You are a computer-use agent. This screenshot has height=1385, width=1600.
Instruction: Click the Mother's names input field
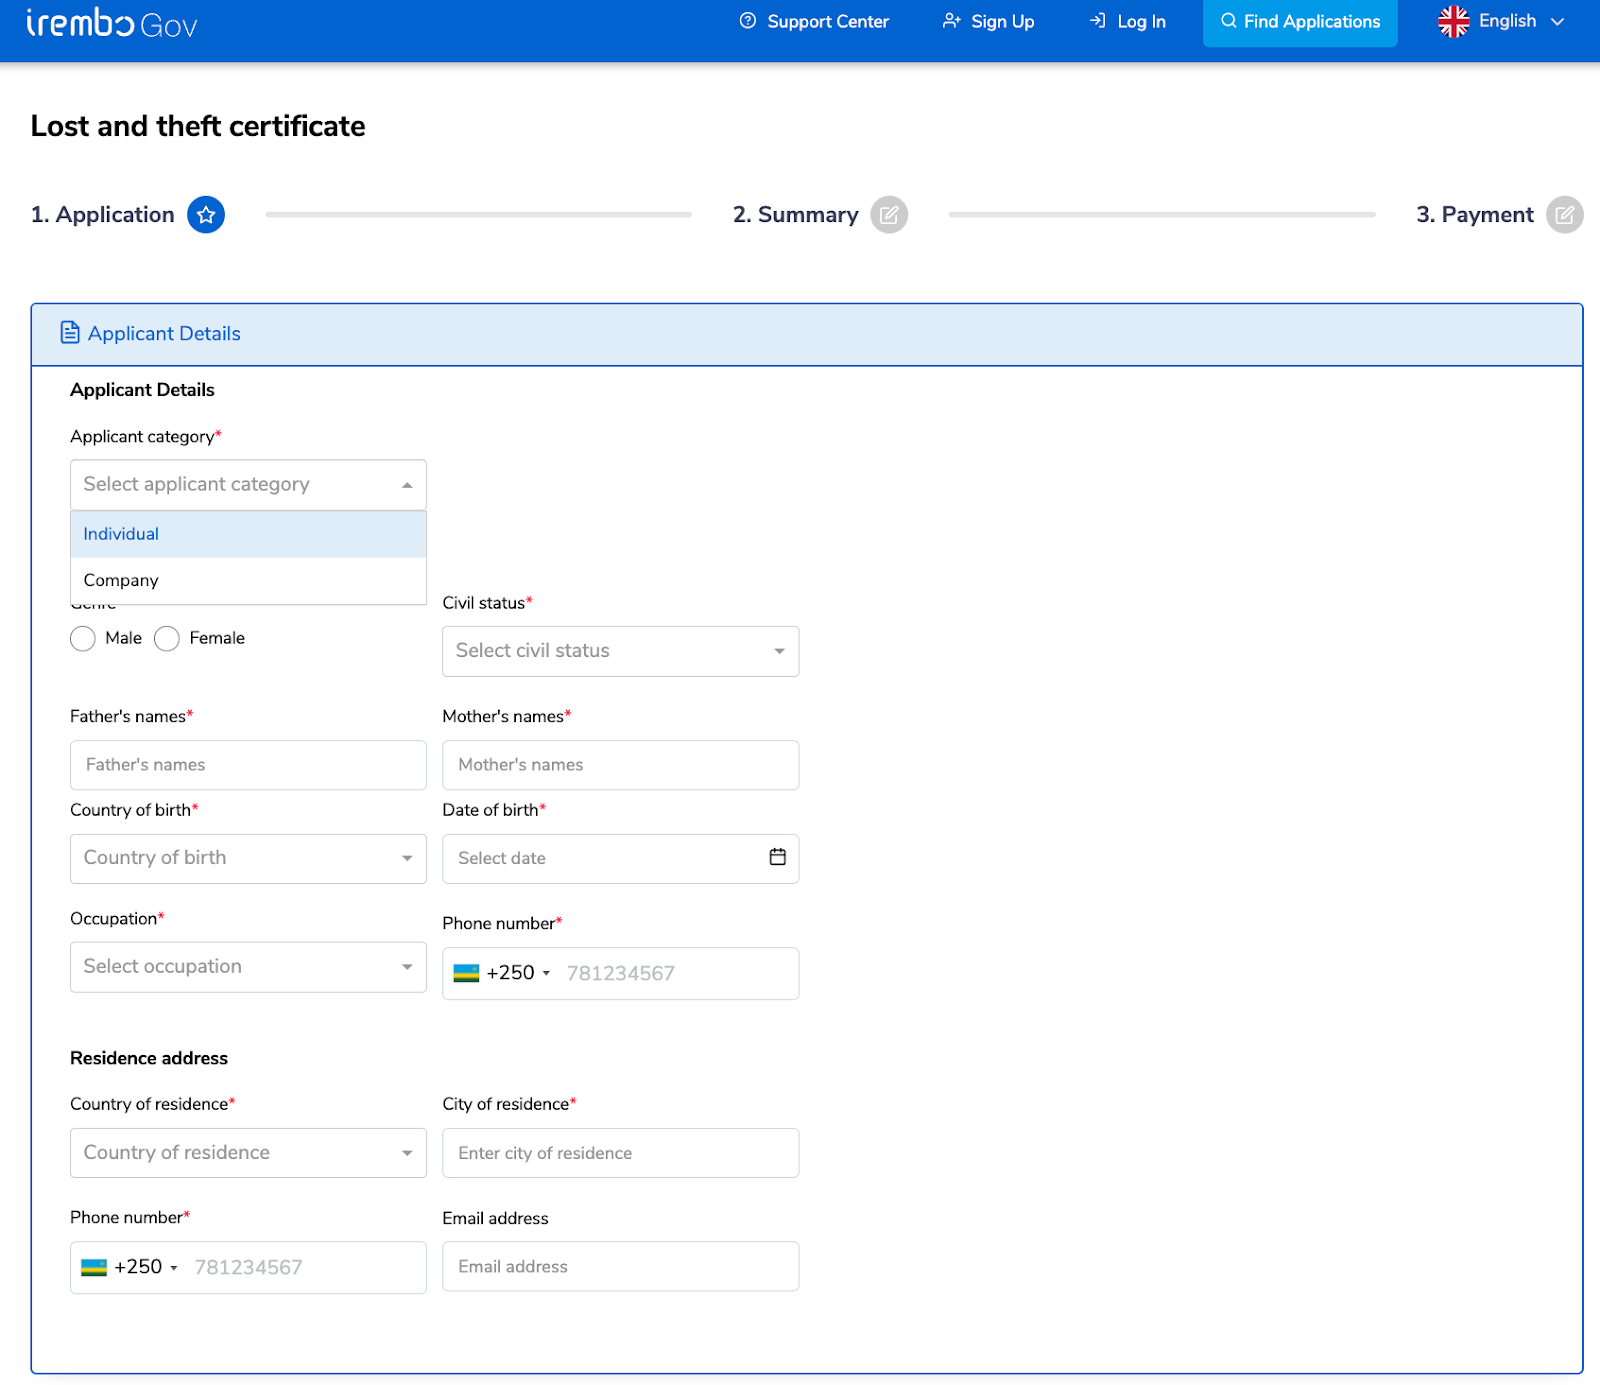[x=621, y=765]
